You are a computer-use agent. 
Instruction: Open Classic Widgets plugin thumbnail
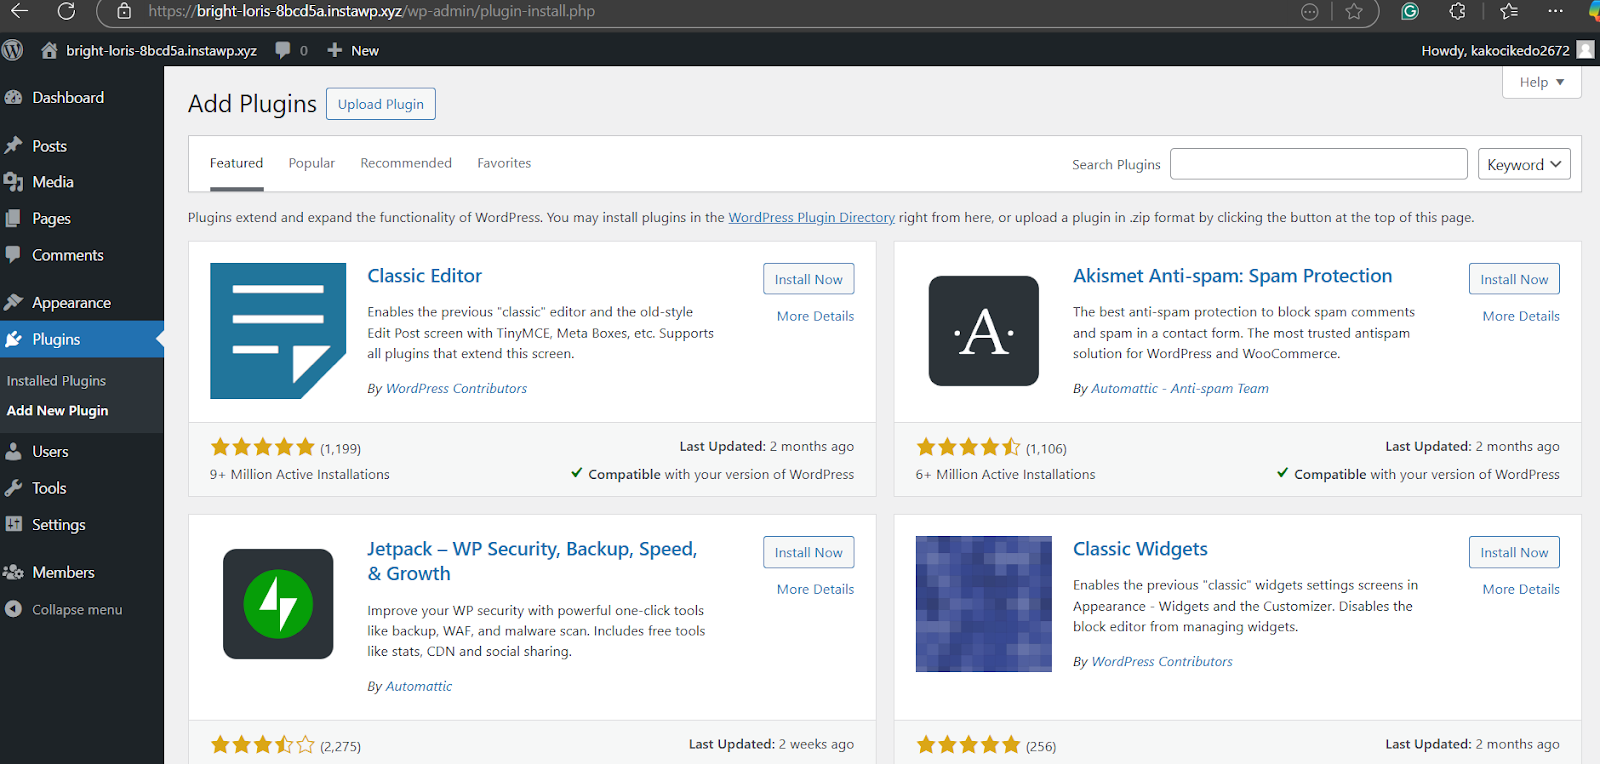(984, 604)
